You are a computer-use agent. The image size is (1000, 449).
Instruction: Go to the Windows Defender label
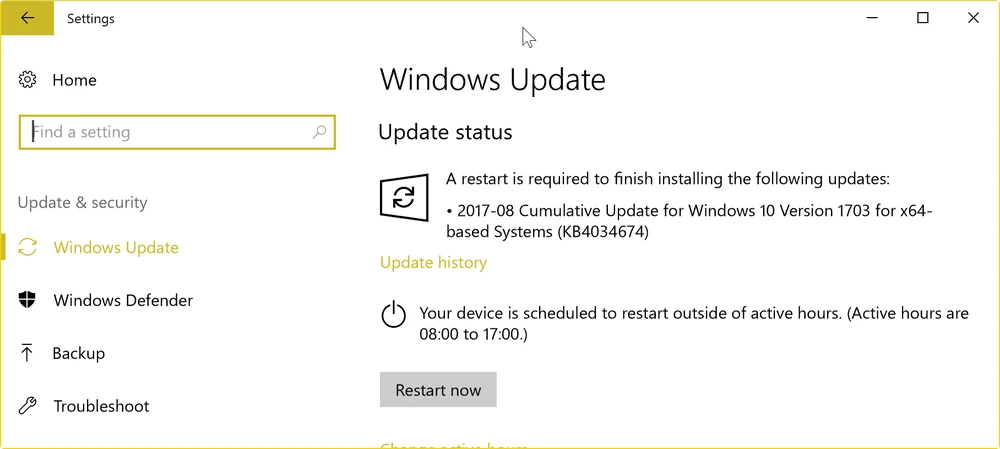(x=123, y=300)
